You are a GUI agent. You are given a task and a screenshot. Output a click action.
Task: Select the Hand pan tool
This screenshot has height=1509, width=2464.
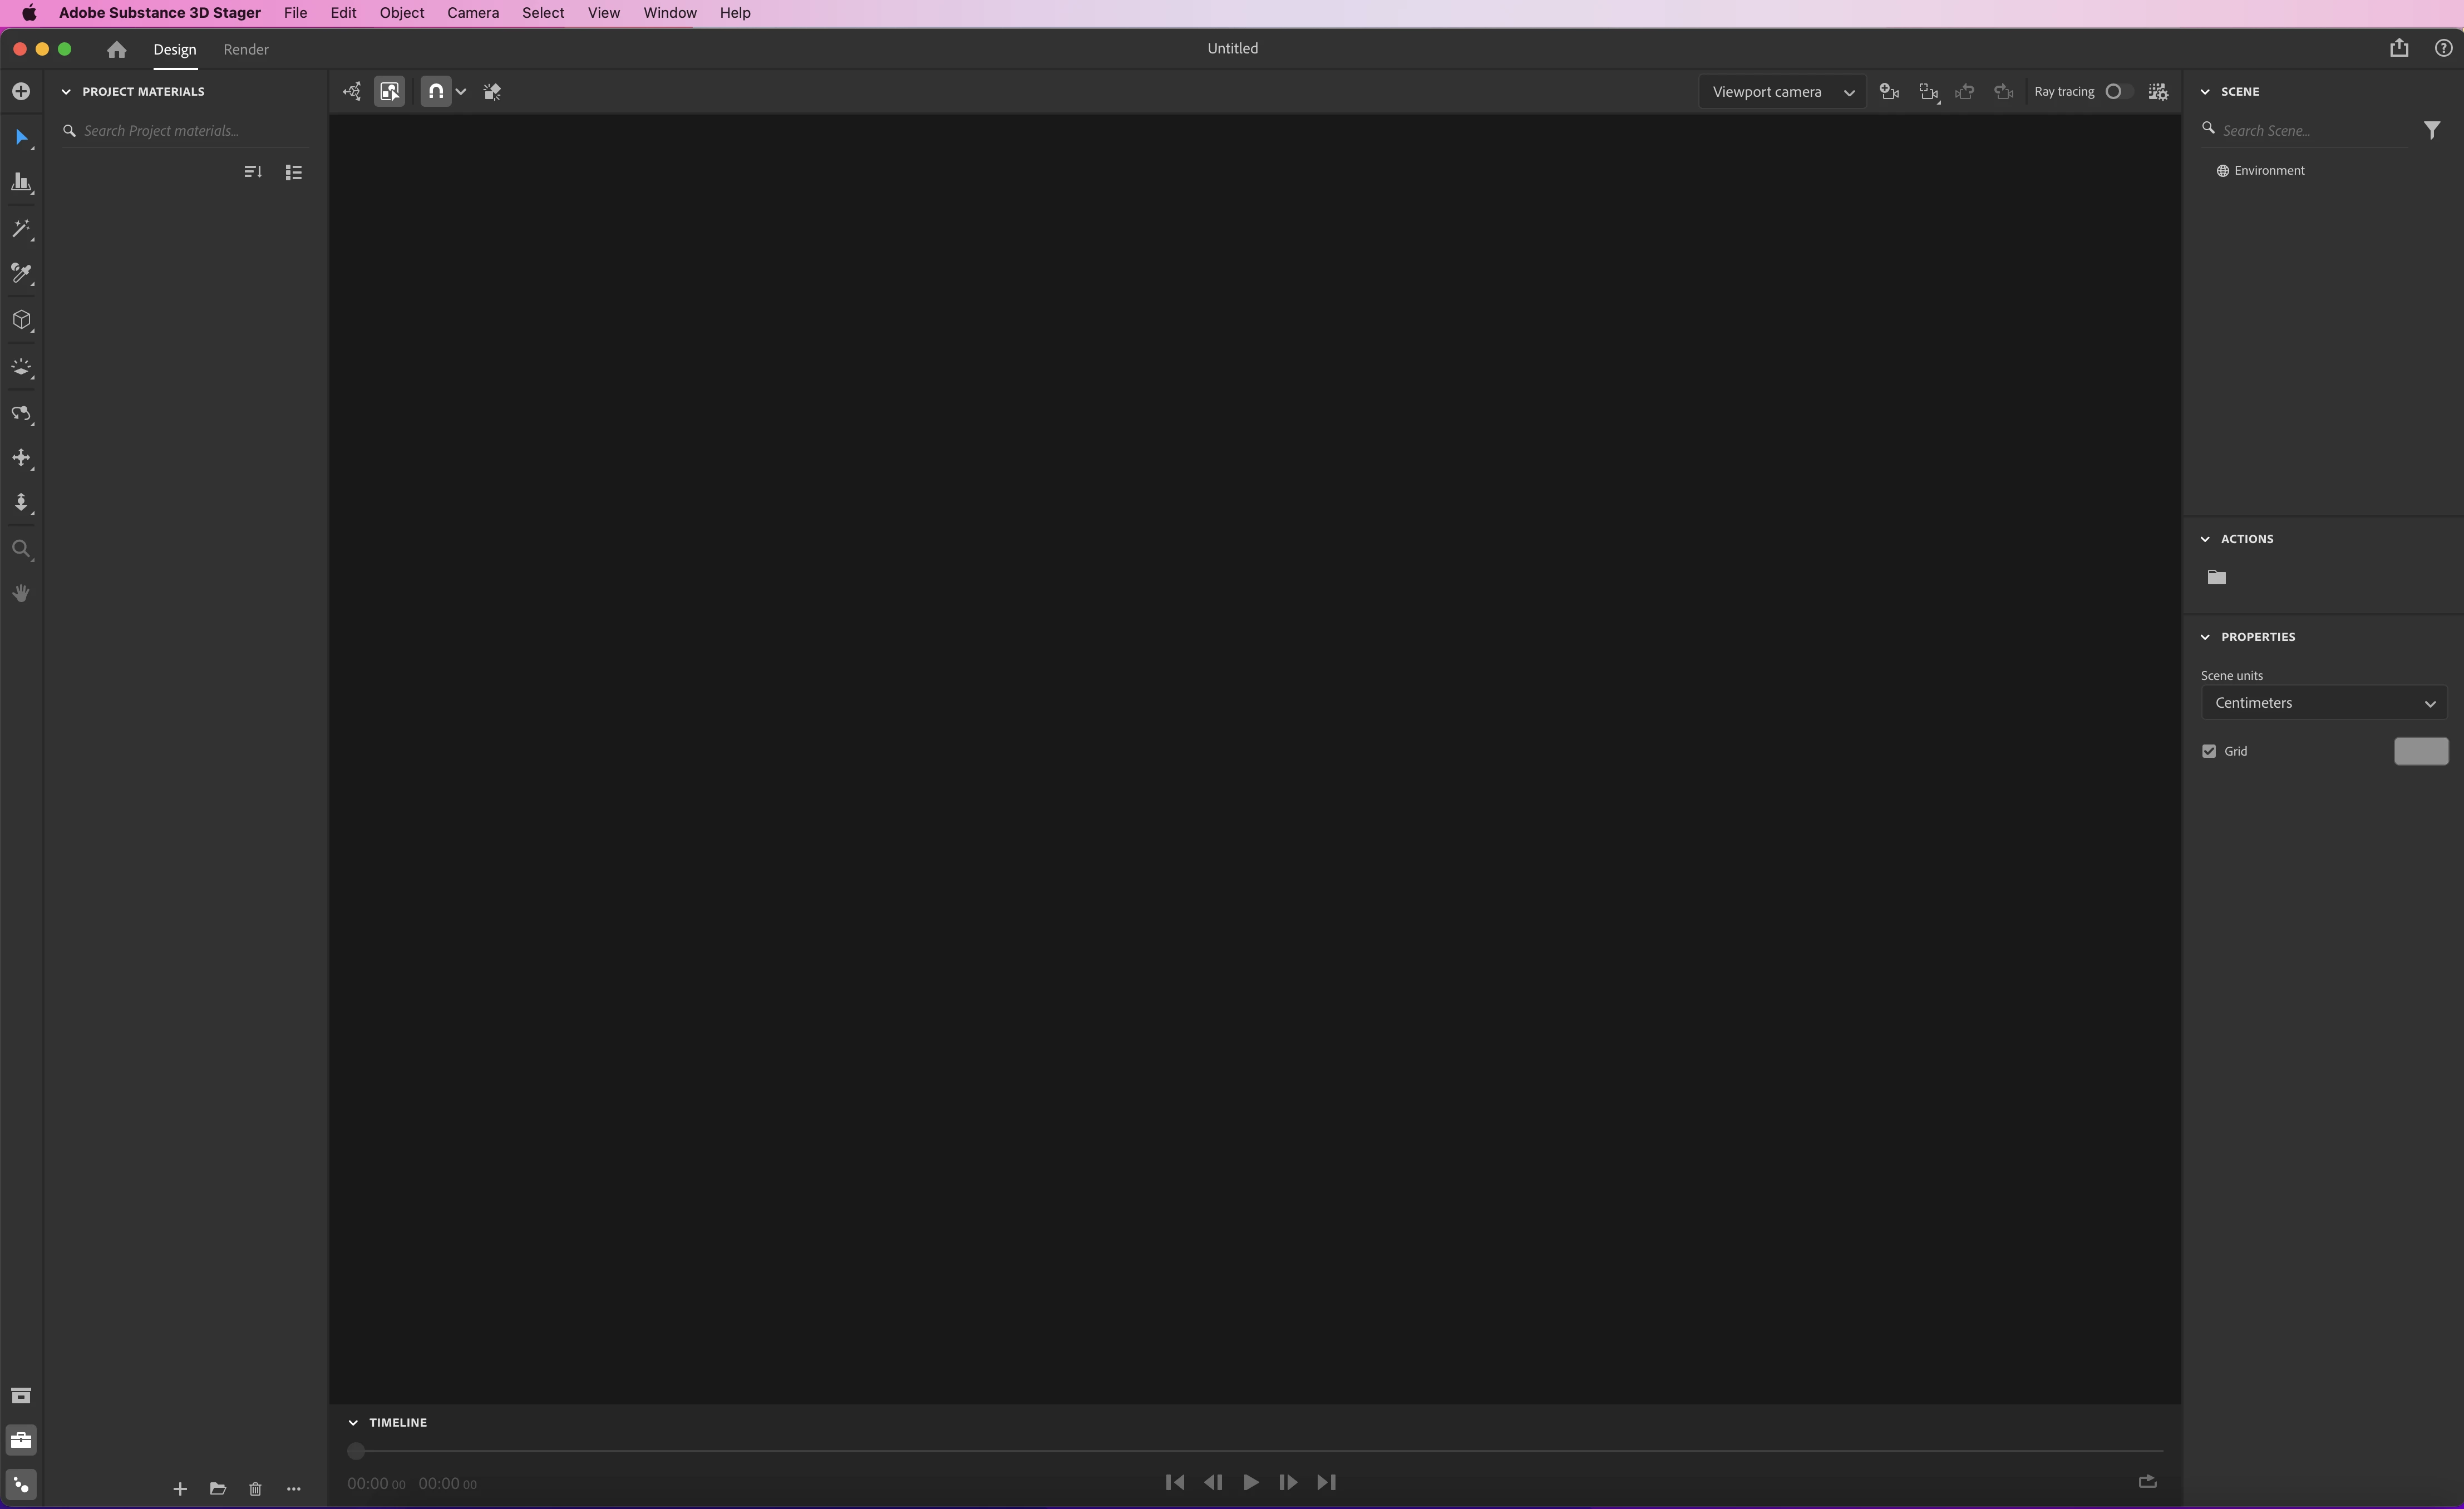pyautogui.click(x=21, y=594)
